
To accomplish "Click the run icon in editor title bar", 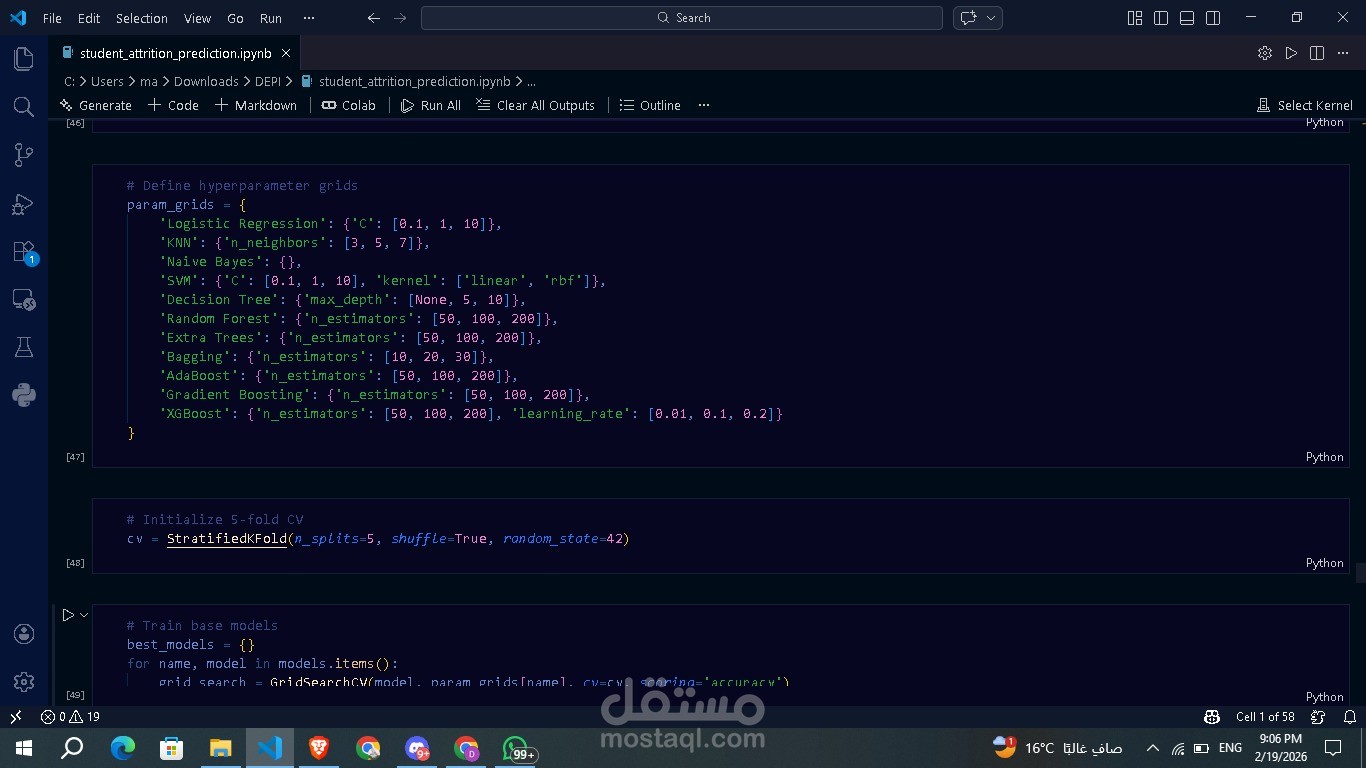I will pos(1291,53).
